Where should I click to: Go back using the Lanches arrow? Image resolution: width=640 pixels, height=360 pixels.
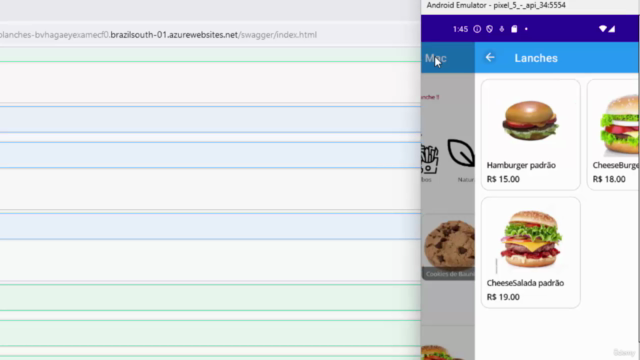point(490,58)
